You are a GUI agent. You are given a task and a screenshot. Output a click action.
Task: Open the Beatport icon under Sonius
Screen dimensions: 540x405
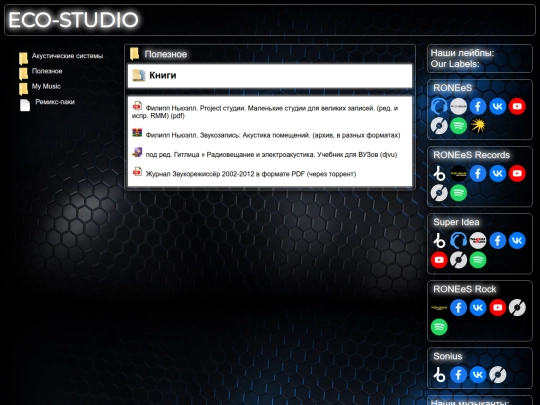[439, 375]
